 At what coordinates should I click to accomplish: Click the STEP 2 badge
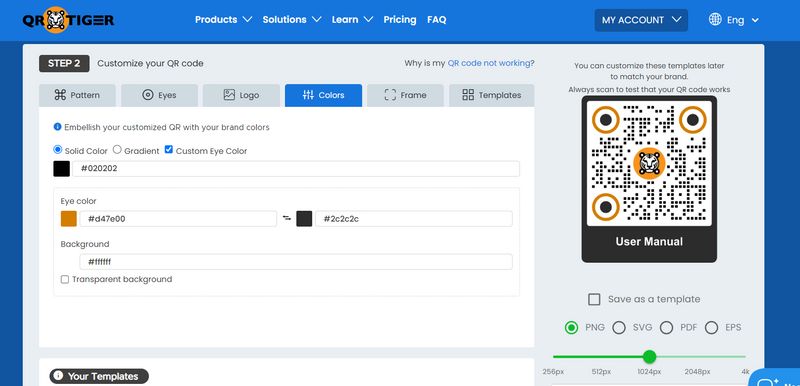(64, 64)
